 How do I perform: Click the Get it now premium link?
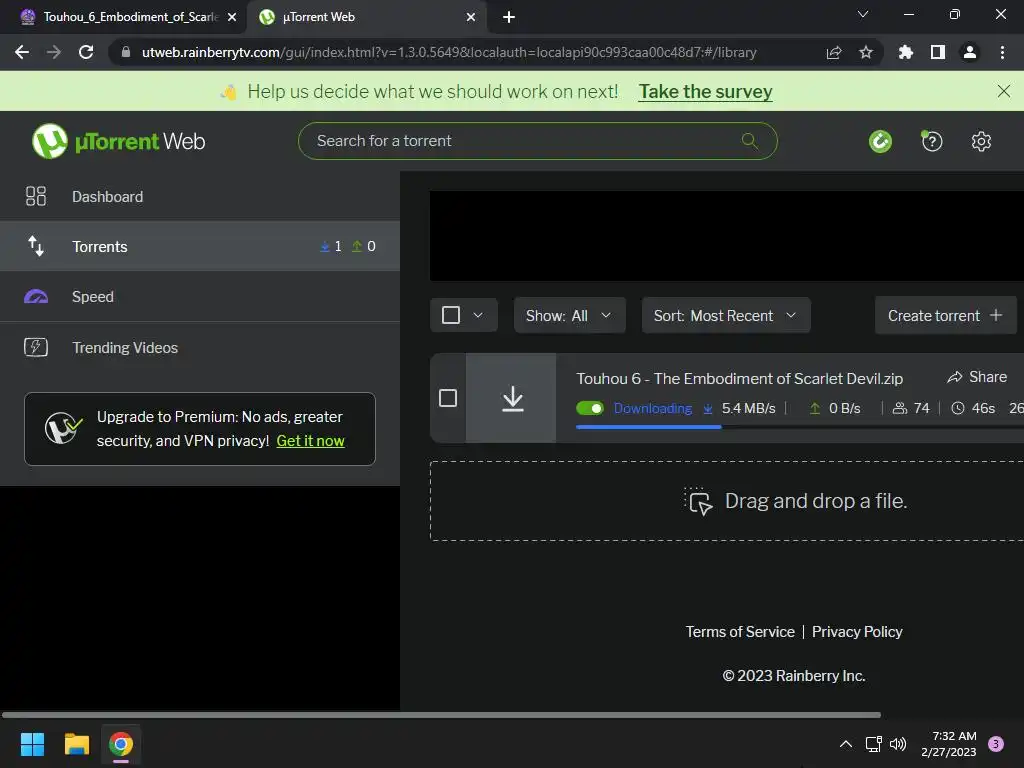point(310,441)
